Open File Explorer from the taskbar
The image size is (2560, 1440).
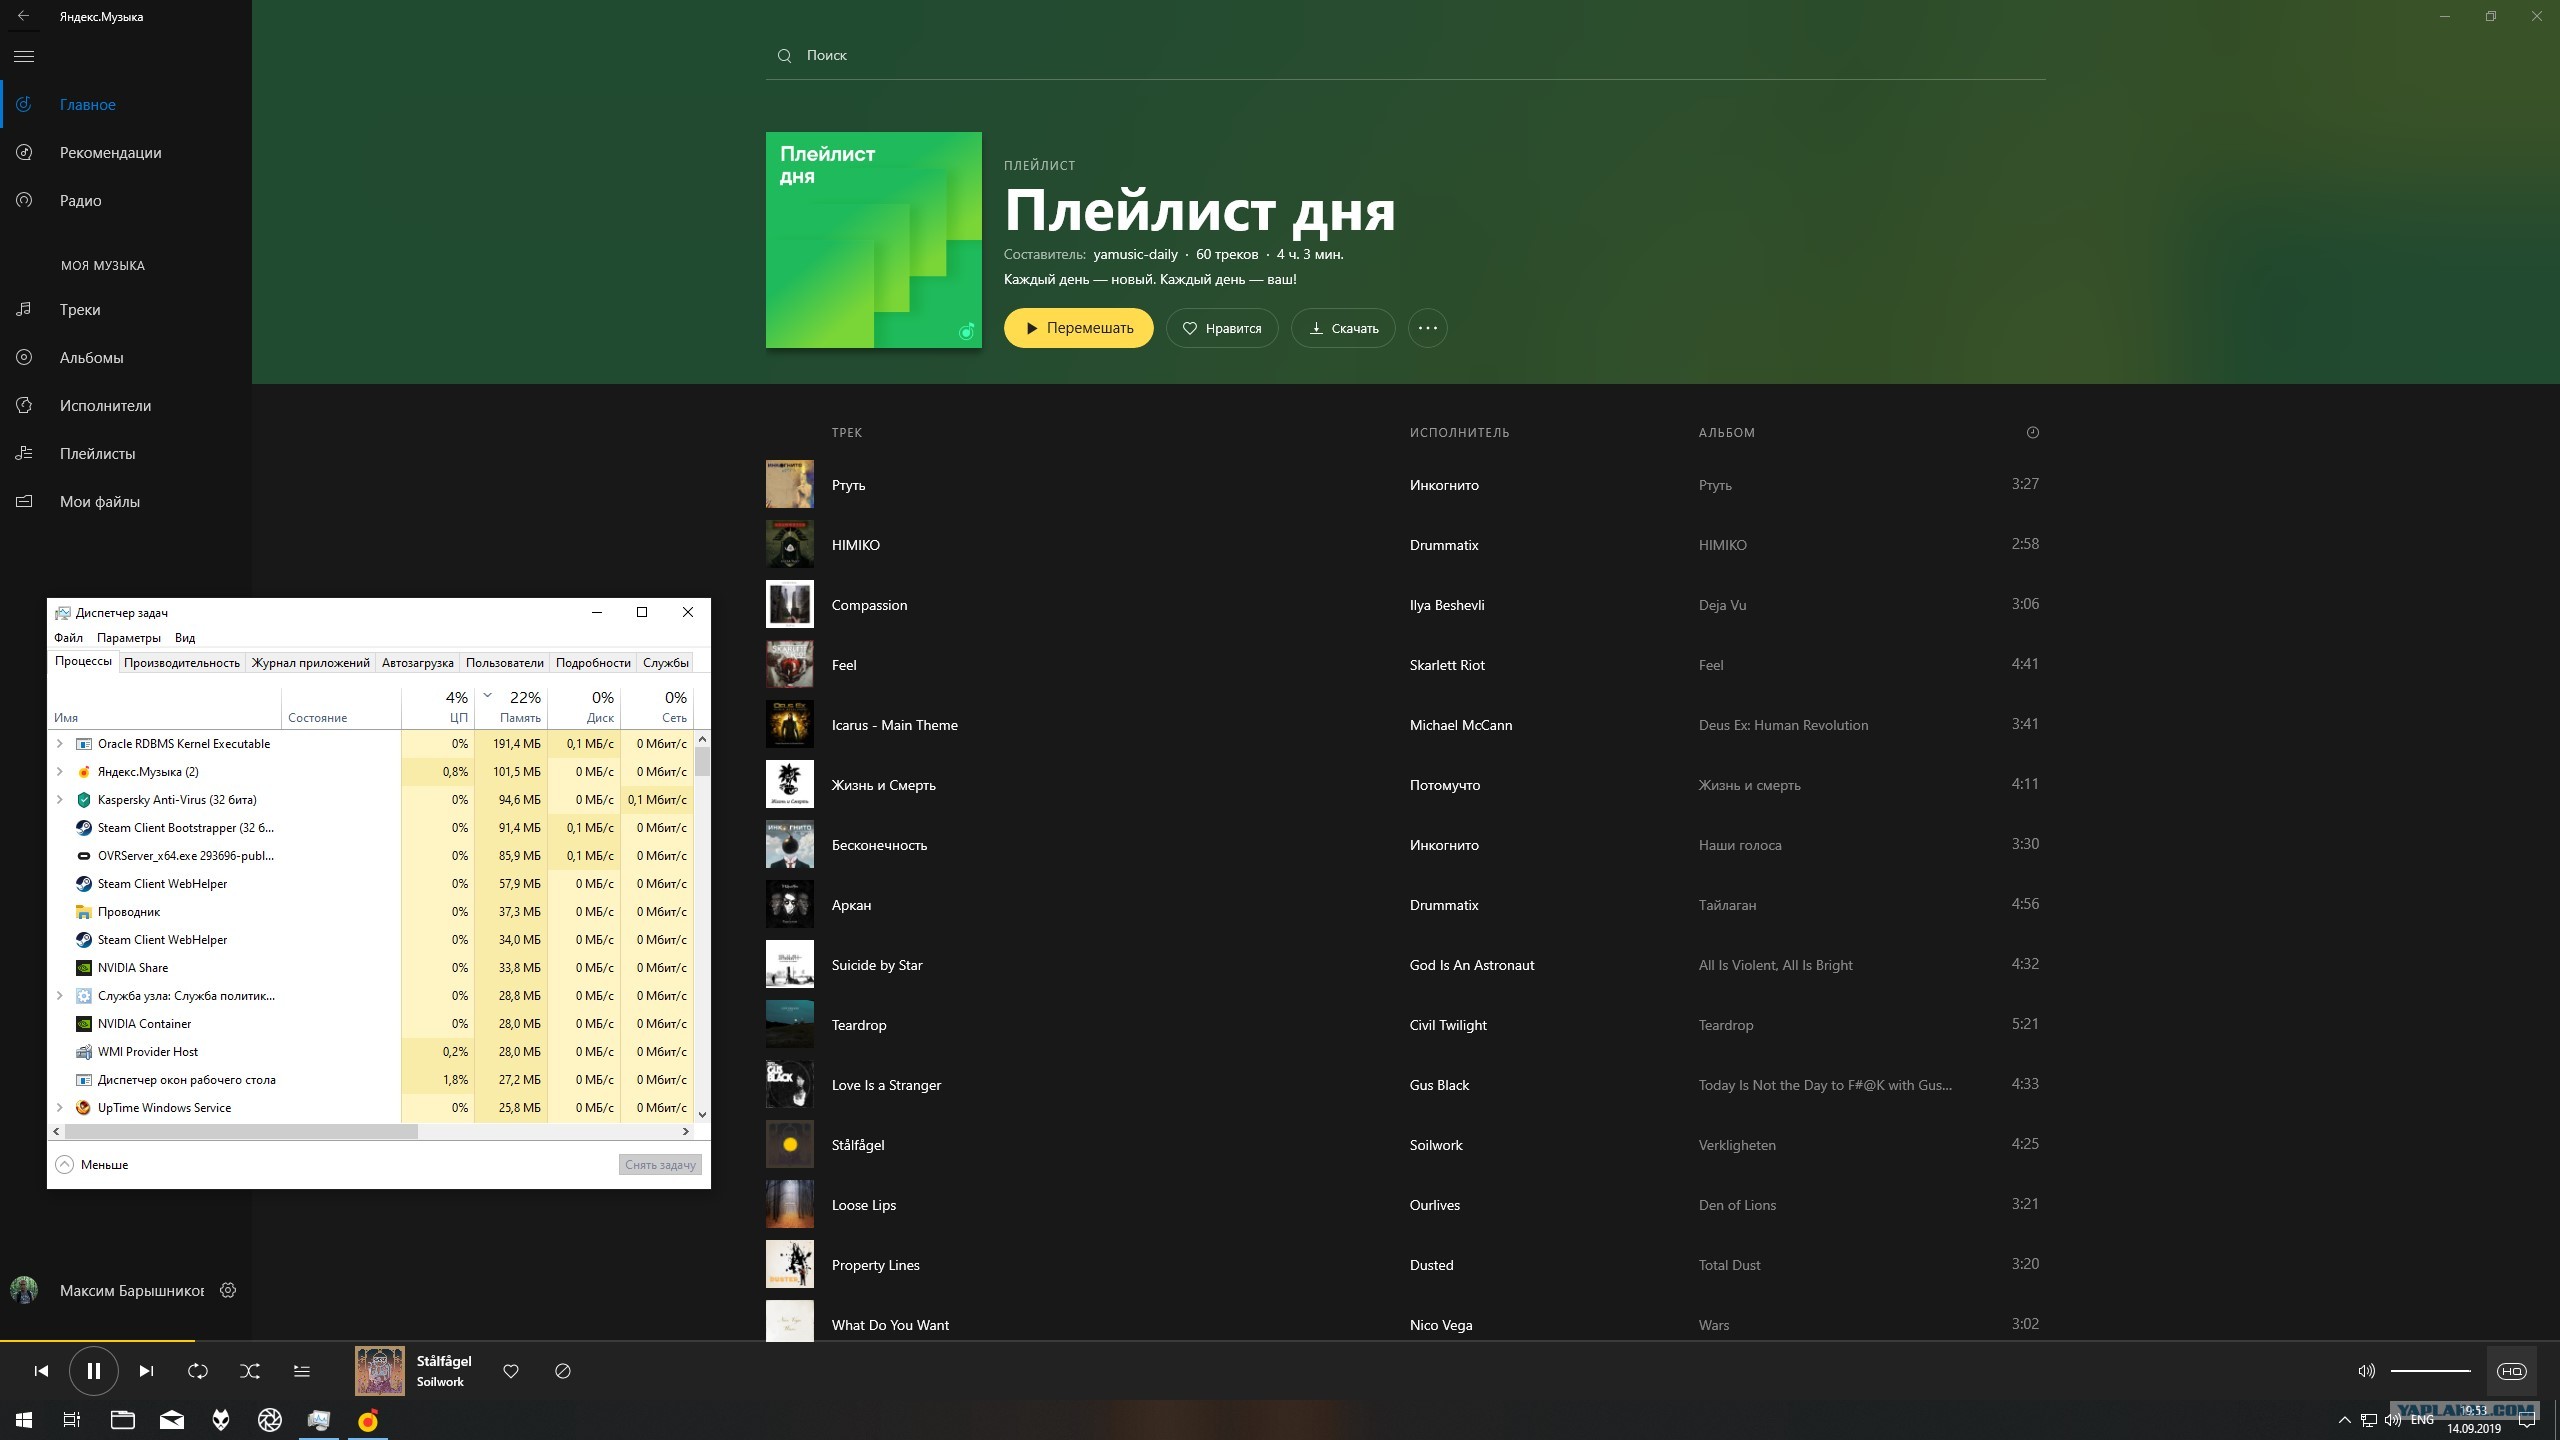(x=122, y=1420)
